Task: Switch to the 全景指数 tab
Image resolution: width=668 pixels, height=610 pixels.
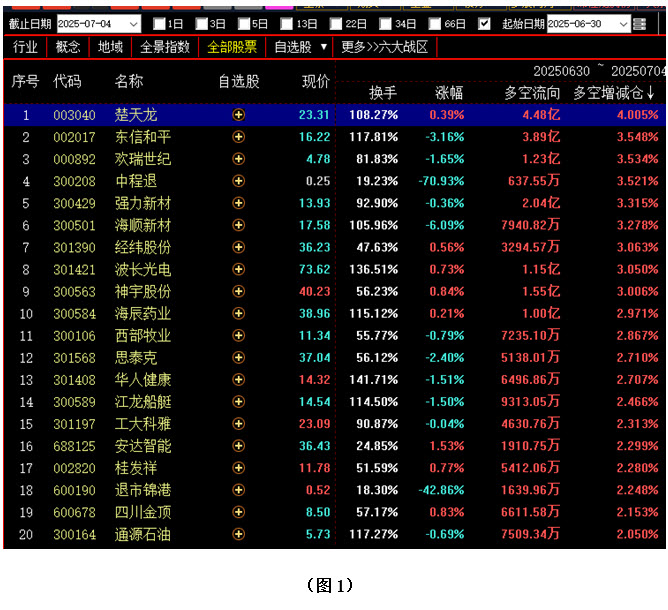Action: [165, 46]
